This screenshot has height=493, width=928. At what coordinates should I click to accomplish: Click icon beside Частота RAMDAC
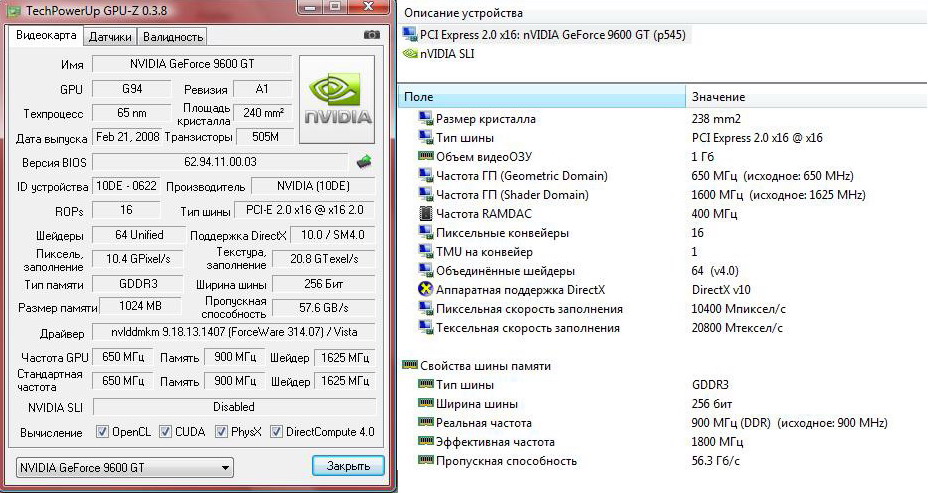pos(426,213)
